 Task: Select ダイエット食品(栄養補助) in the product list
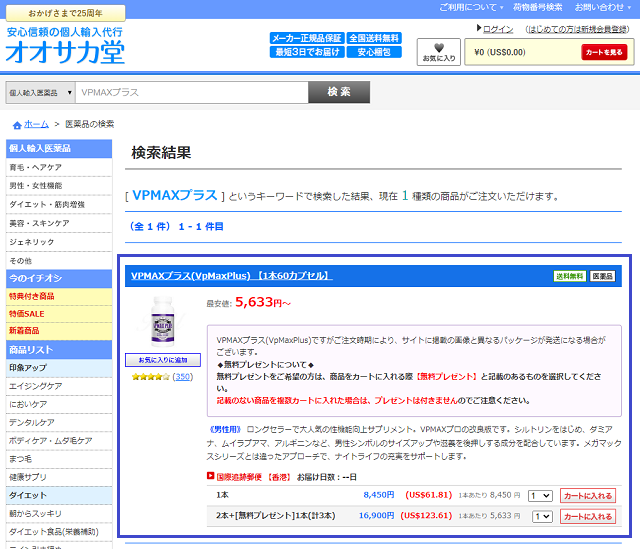(59, 532)
